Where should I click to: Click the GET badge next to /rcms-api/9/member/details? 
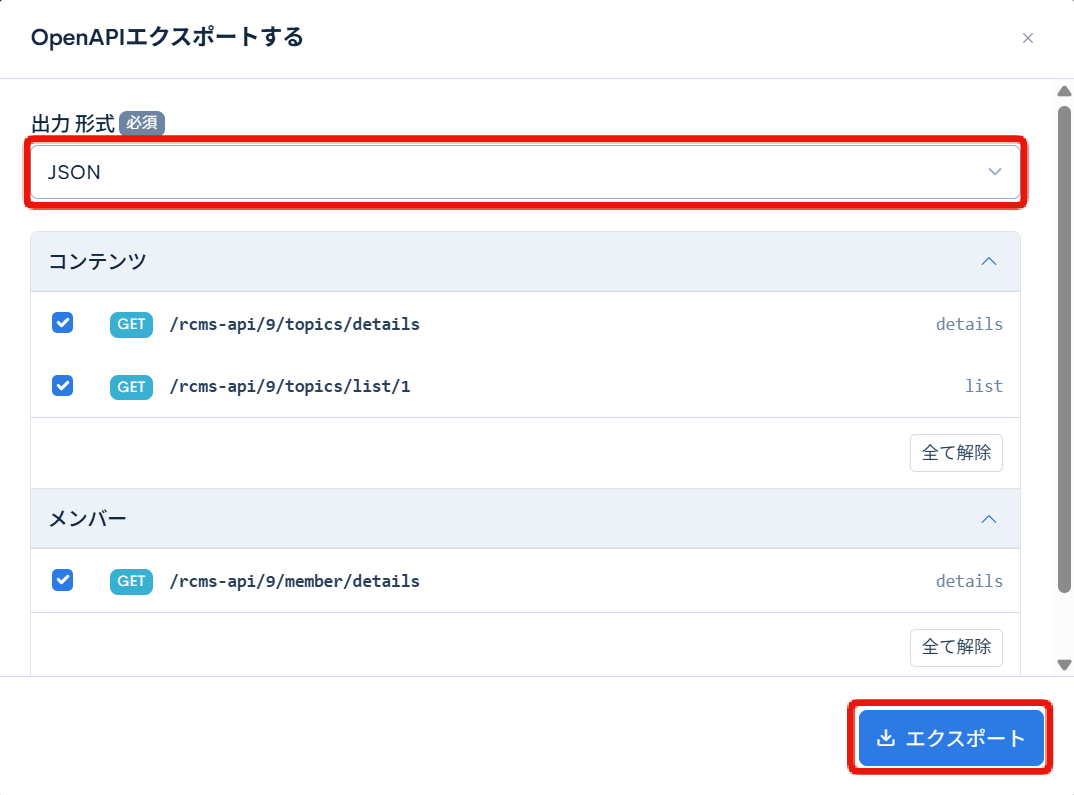[x=130, y=580]
